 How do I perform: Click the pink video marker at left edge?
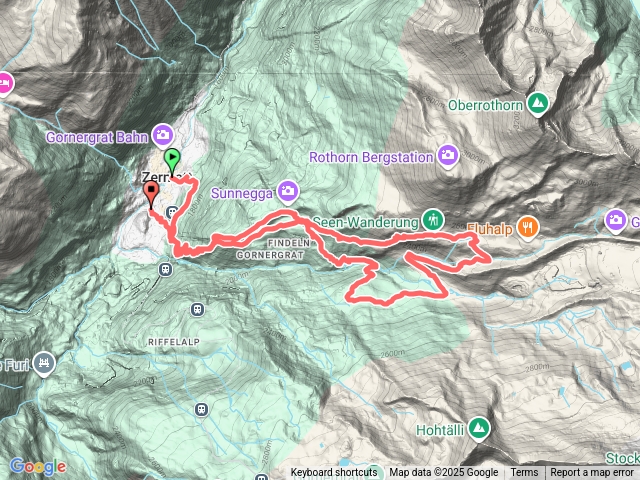point(5,83)
